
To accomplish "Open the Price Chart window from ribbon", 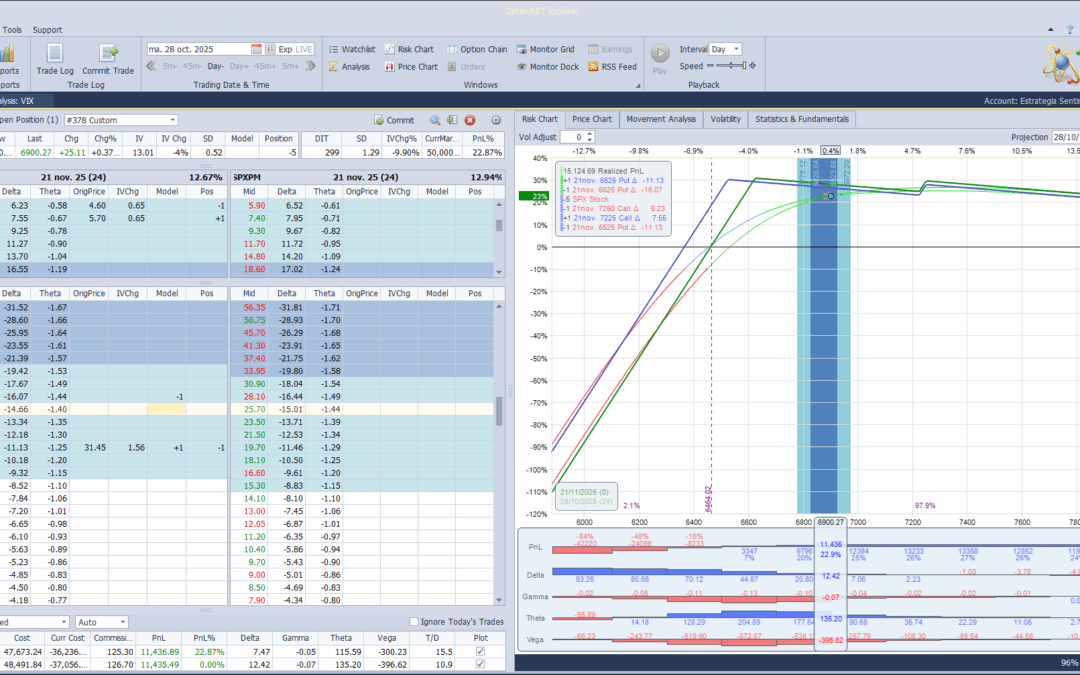I will [411, 67].
